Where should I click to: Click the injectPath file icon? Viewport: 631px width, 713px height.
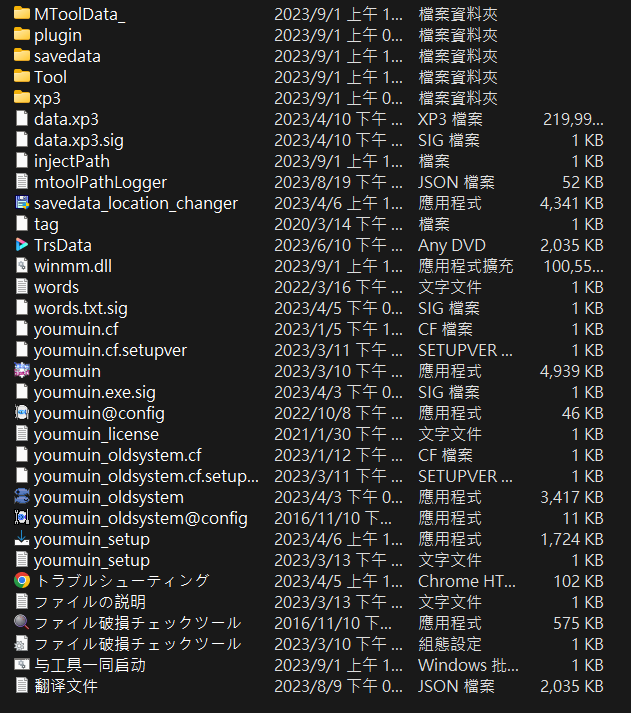tap(22, 160)
